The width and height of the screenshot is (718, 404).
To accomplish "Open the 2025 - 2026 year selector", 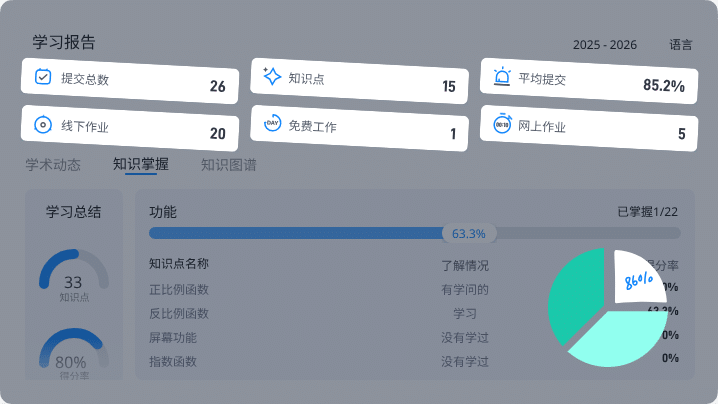I will pos(604,45).
